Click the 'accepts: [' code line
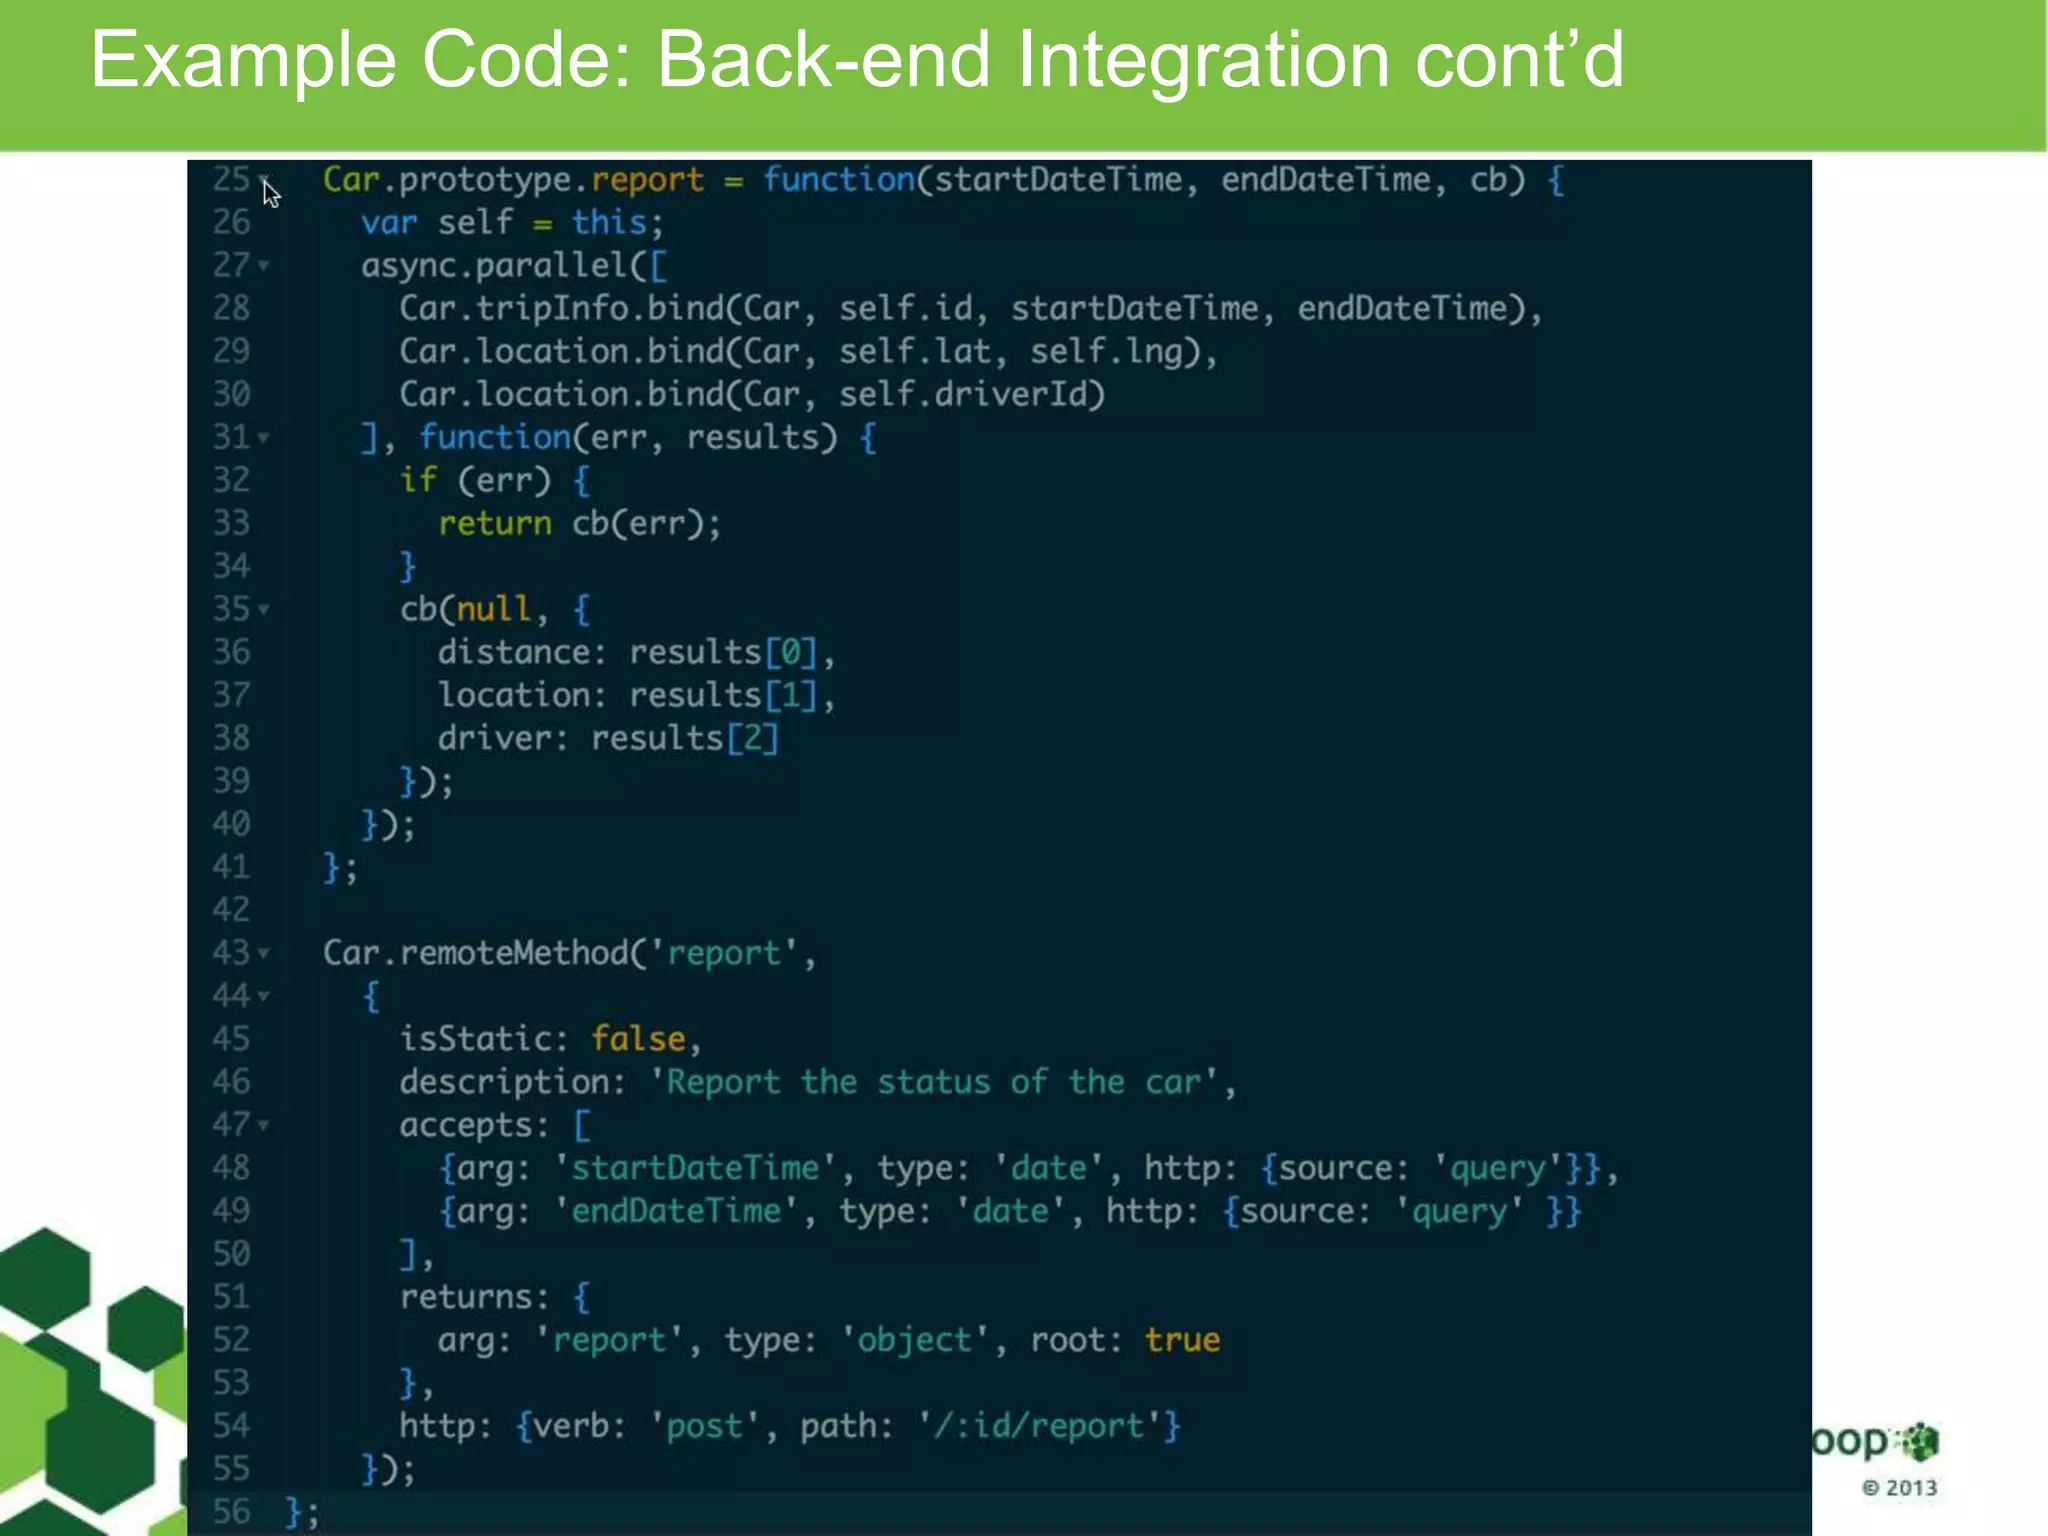Screen dimensions: 2048x1536 (x=495, y=1125)
